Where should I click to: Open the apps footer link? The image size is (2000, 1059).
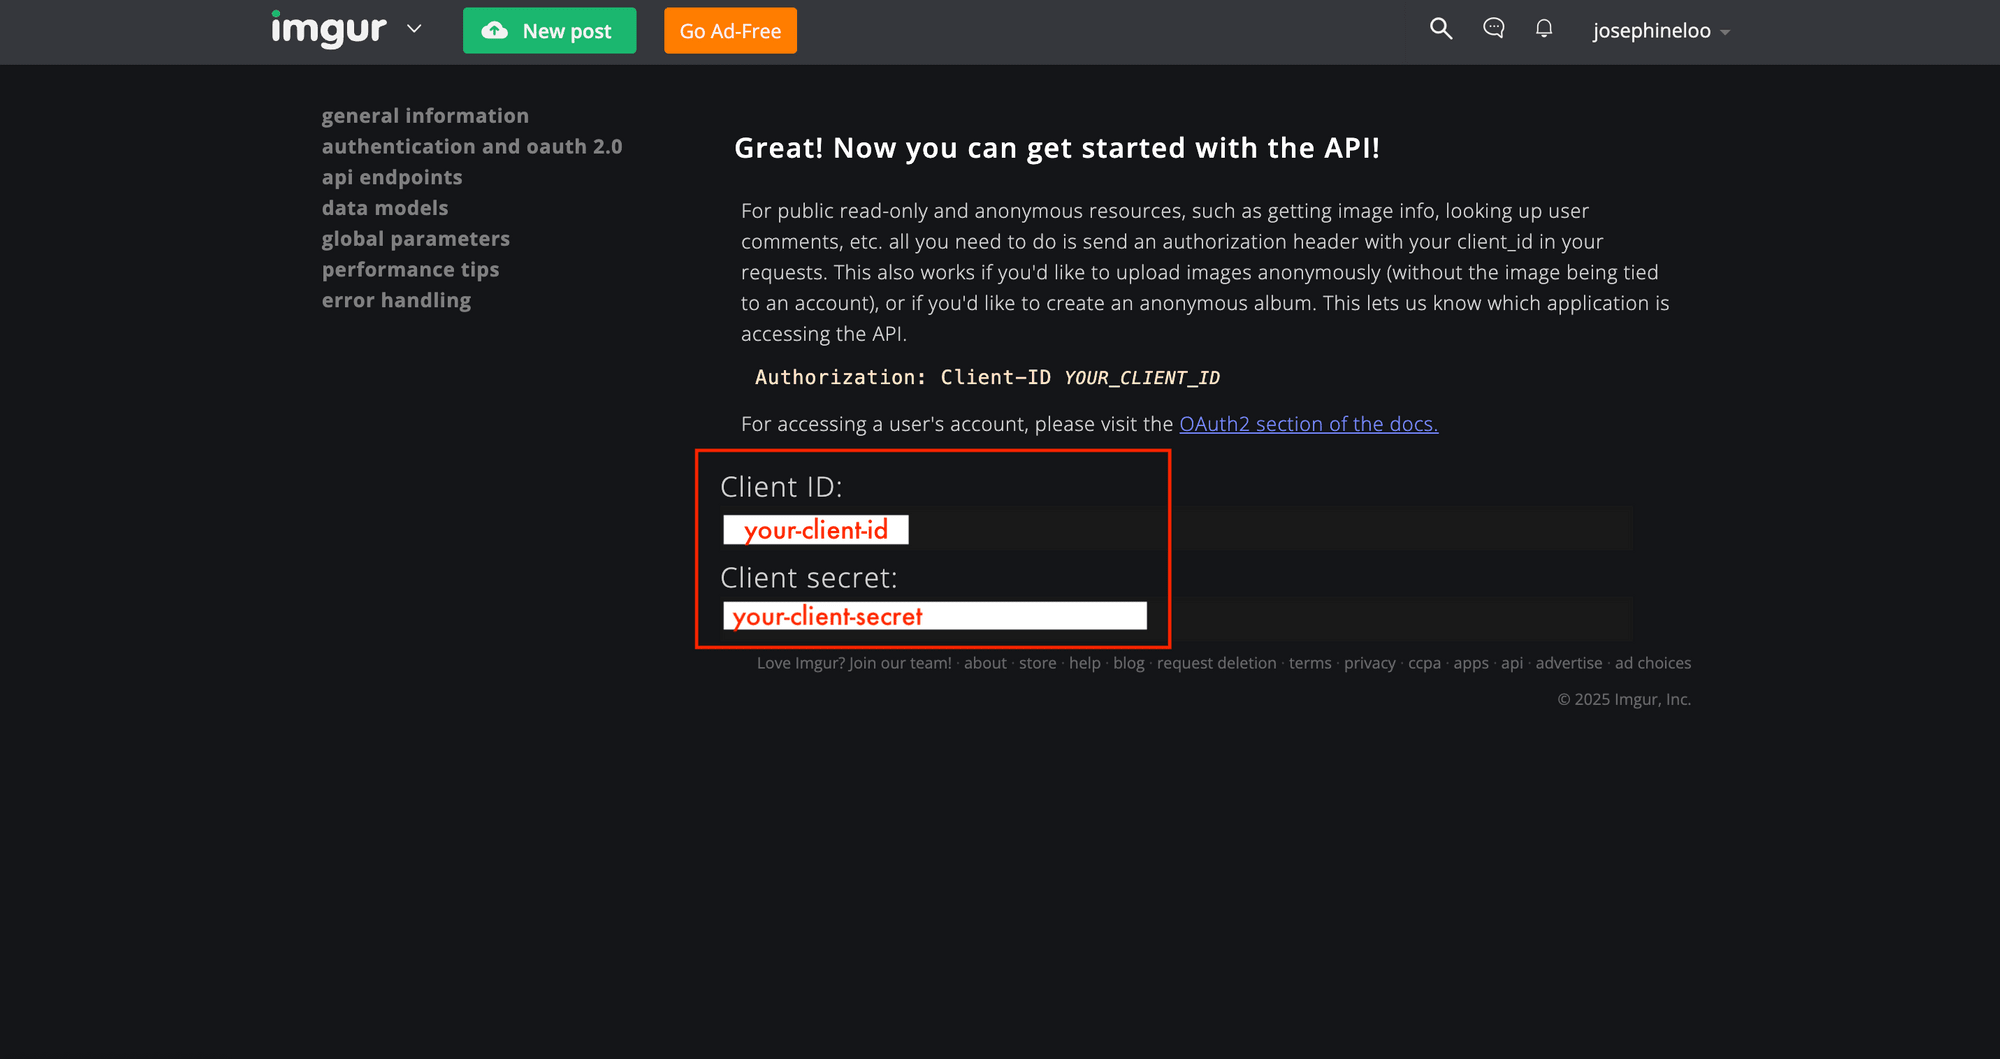1470,663
